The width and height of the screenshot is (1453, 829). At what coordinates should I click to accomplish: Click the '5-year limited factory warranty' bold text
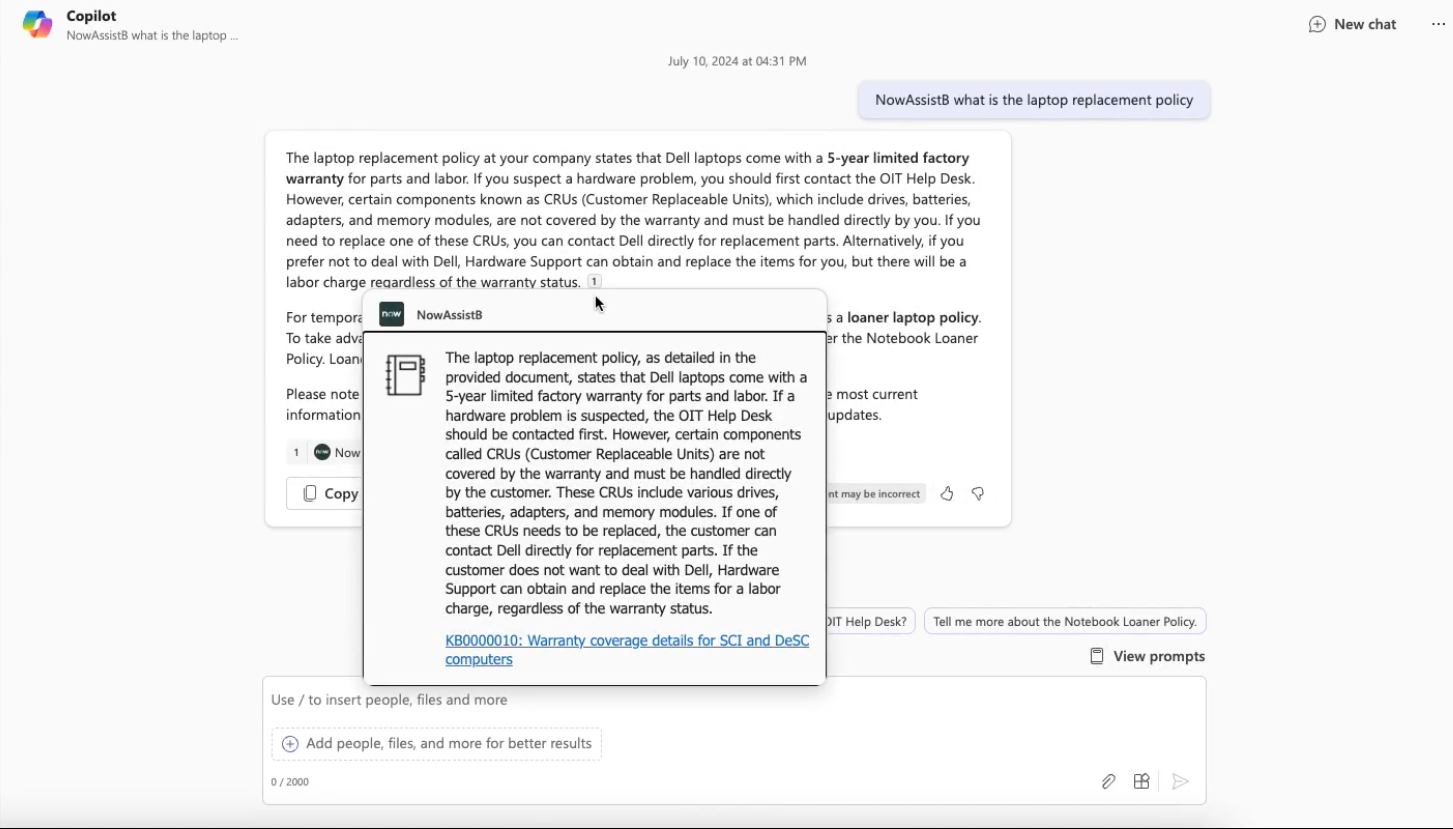pyautogui.click(x=627, y=168)
